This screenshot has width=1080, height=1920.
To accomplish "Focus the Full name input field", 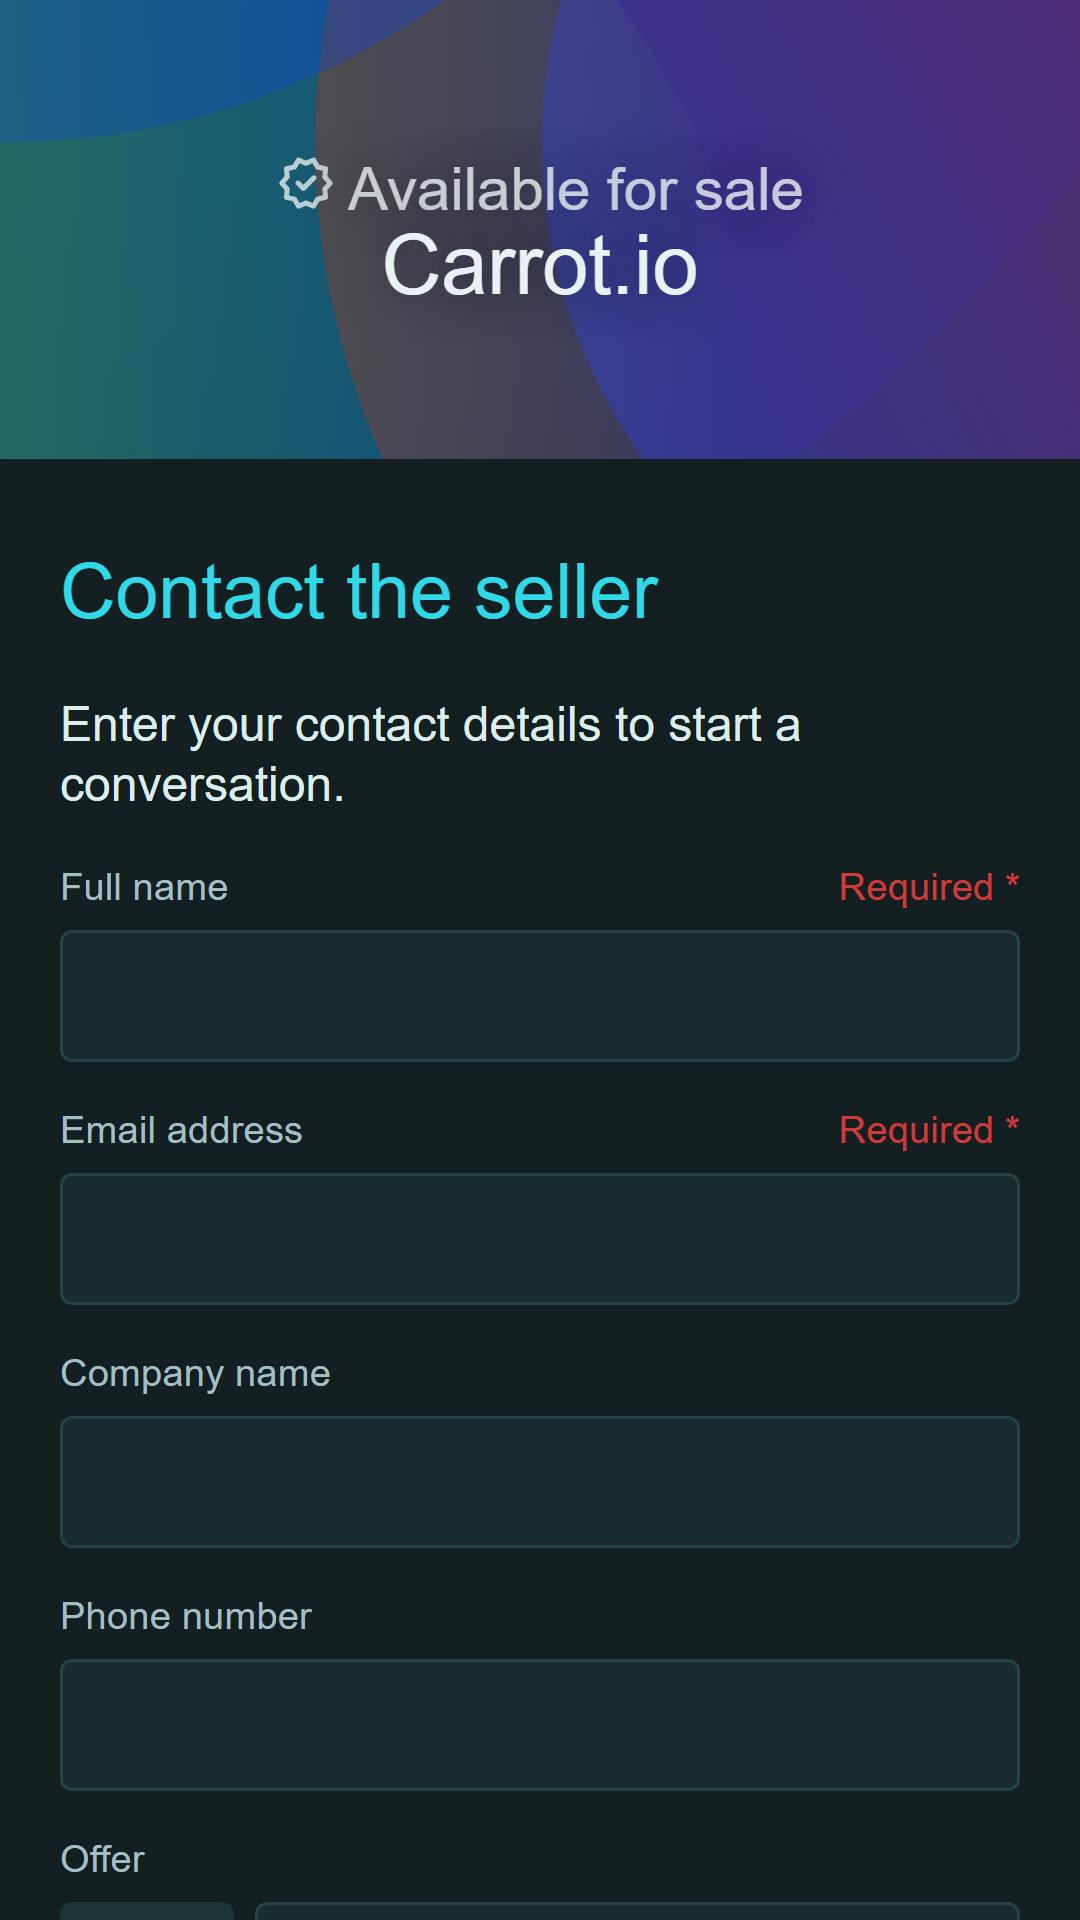I will (x=540, y=996).
